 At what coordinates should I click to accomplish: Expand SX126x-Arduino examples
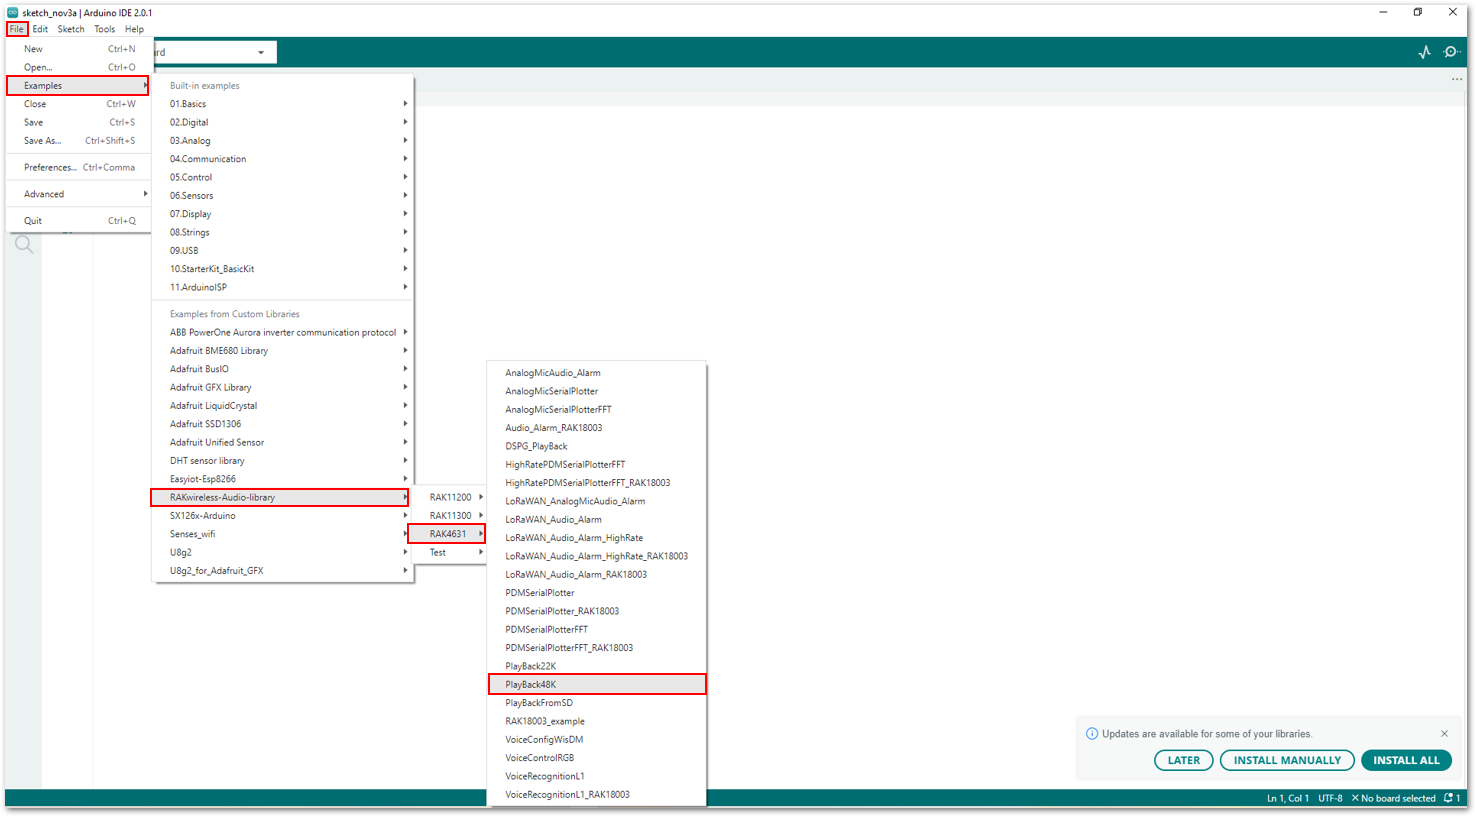(x=283, y=516)
